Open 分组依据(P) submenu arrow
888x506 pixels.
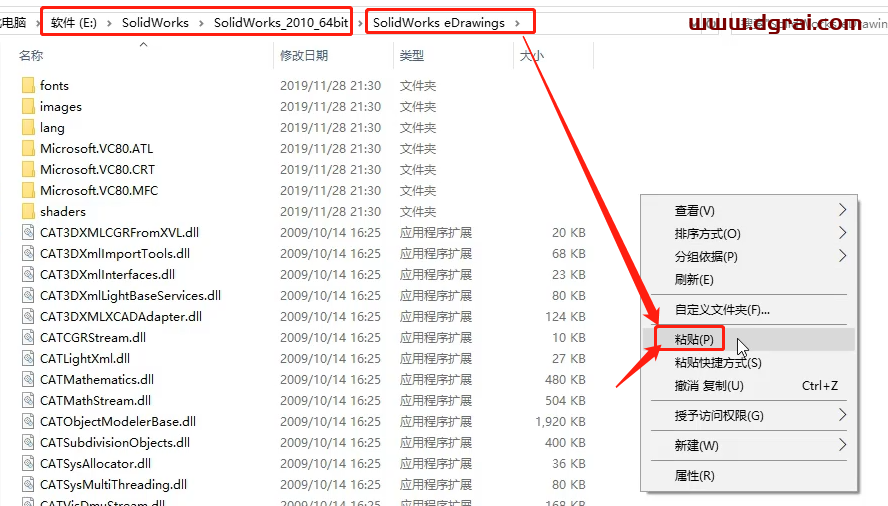click(843, 256)
